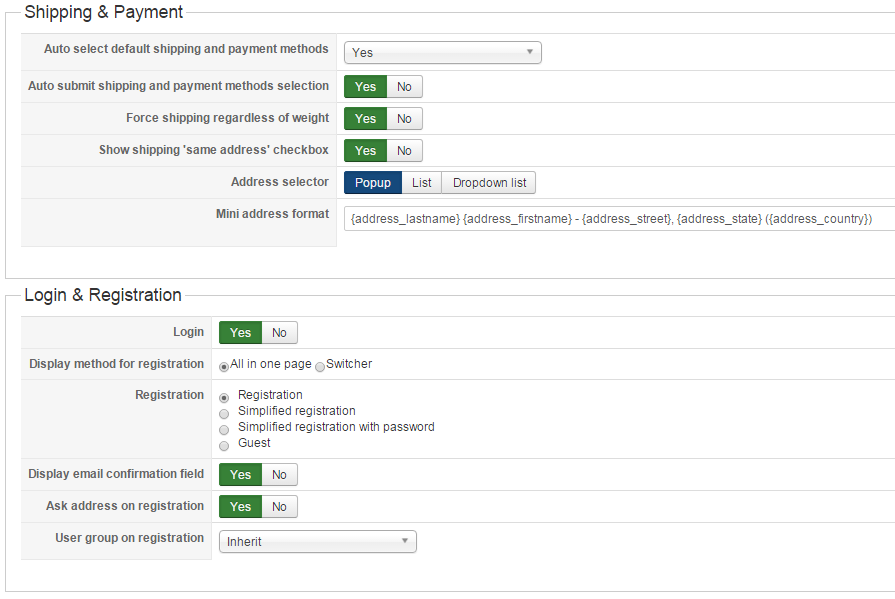The image size is (895, 599).
Task: Choose List as address selector
Action: pyautogui.click(x=422, y=183)
